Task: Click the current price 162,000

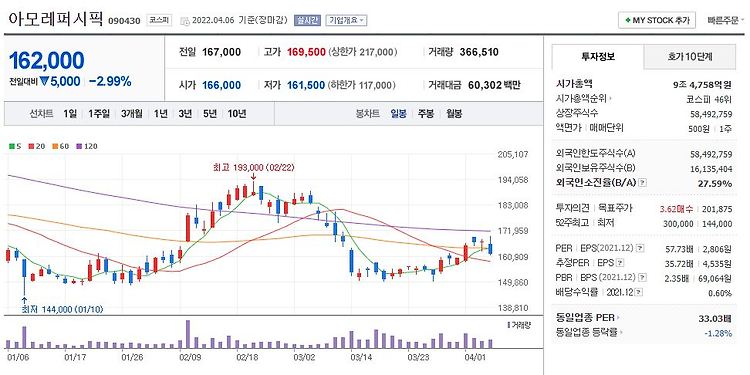Action: pos(47,60)
